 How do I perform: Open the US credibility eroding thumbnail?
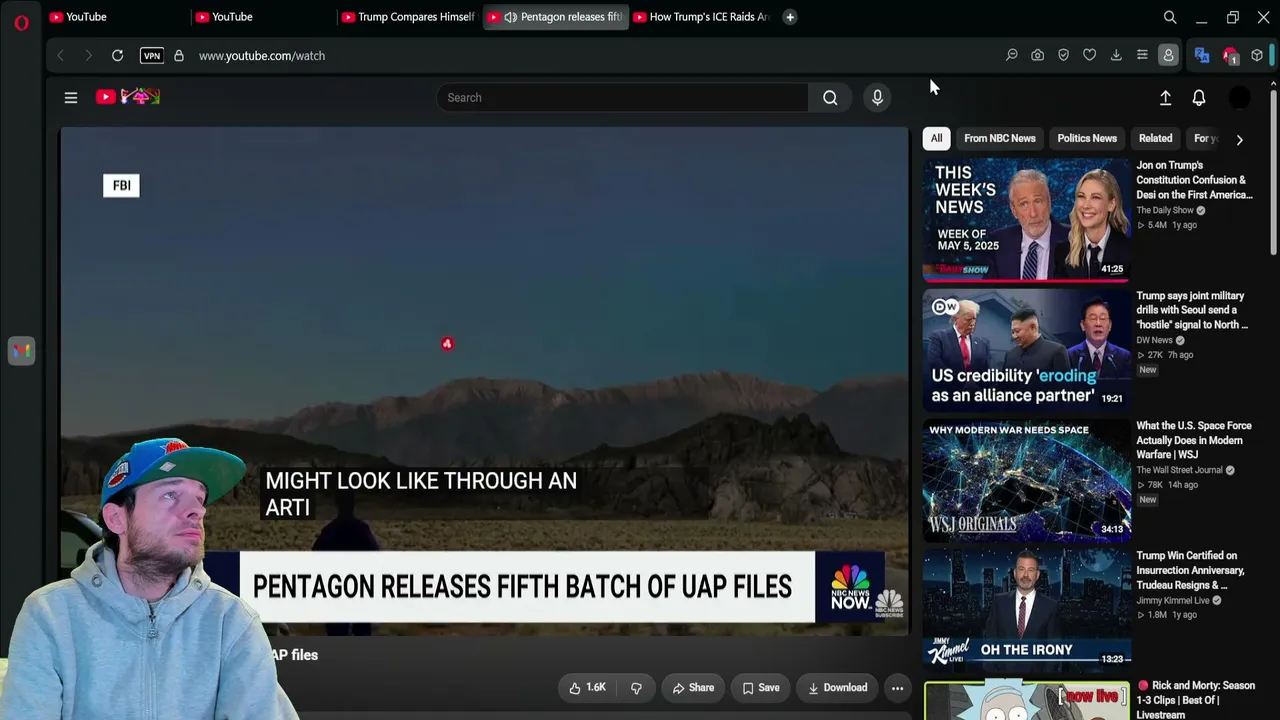click(1026, 349)
